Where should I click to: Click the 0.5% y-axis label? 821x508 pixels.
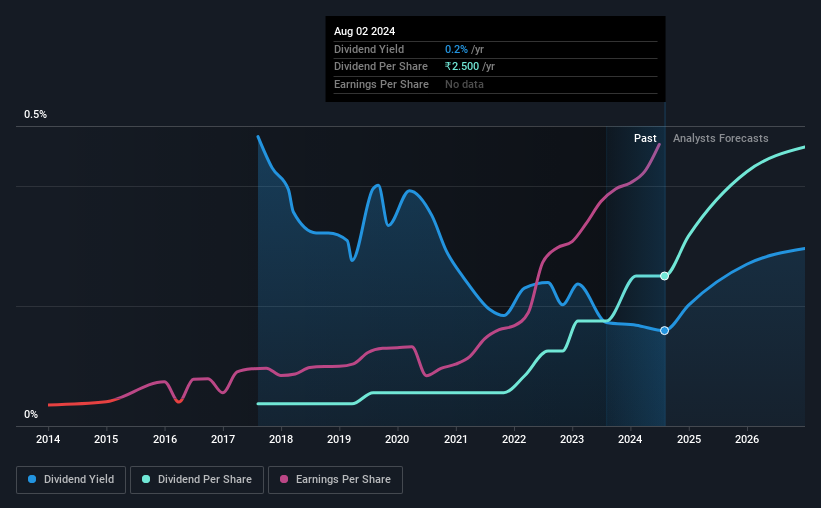[x=36, y=114]
